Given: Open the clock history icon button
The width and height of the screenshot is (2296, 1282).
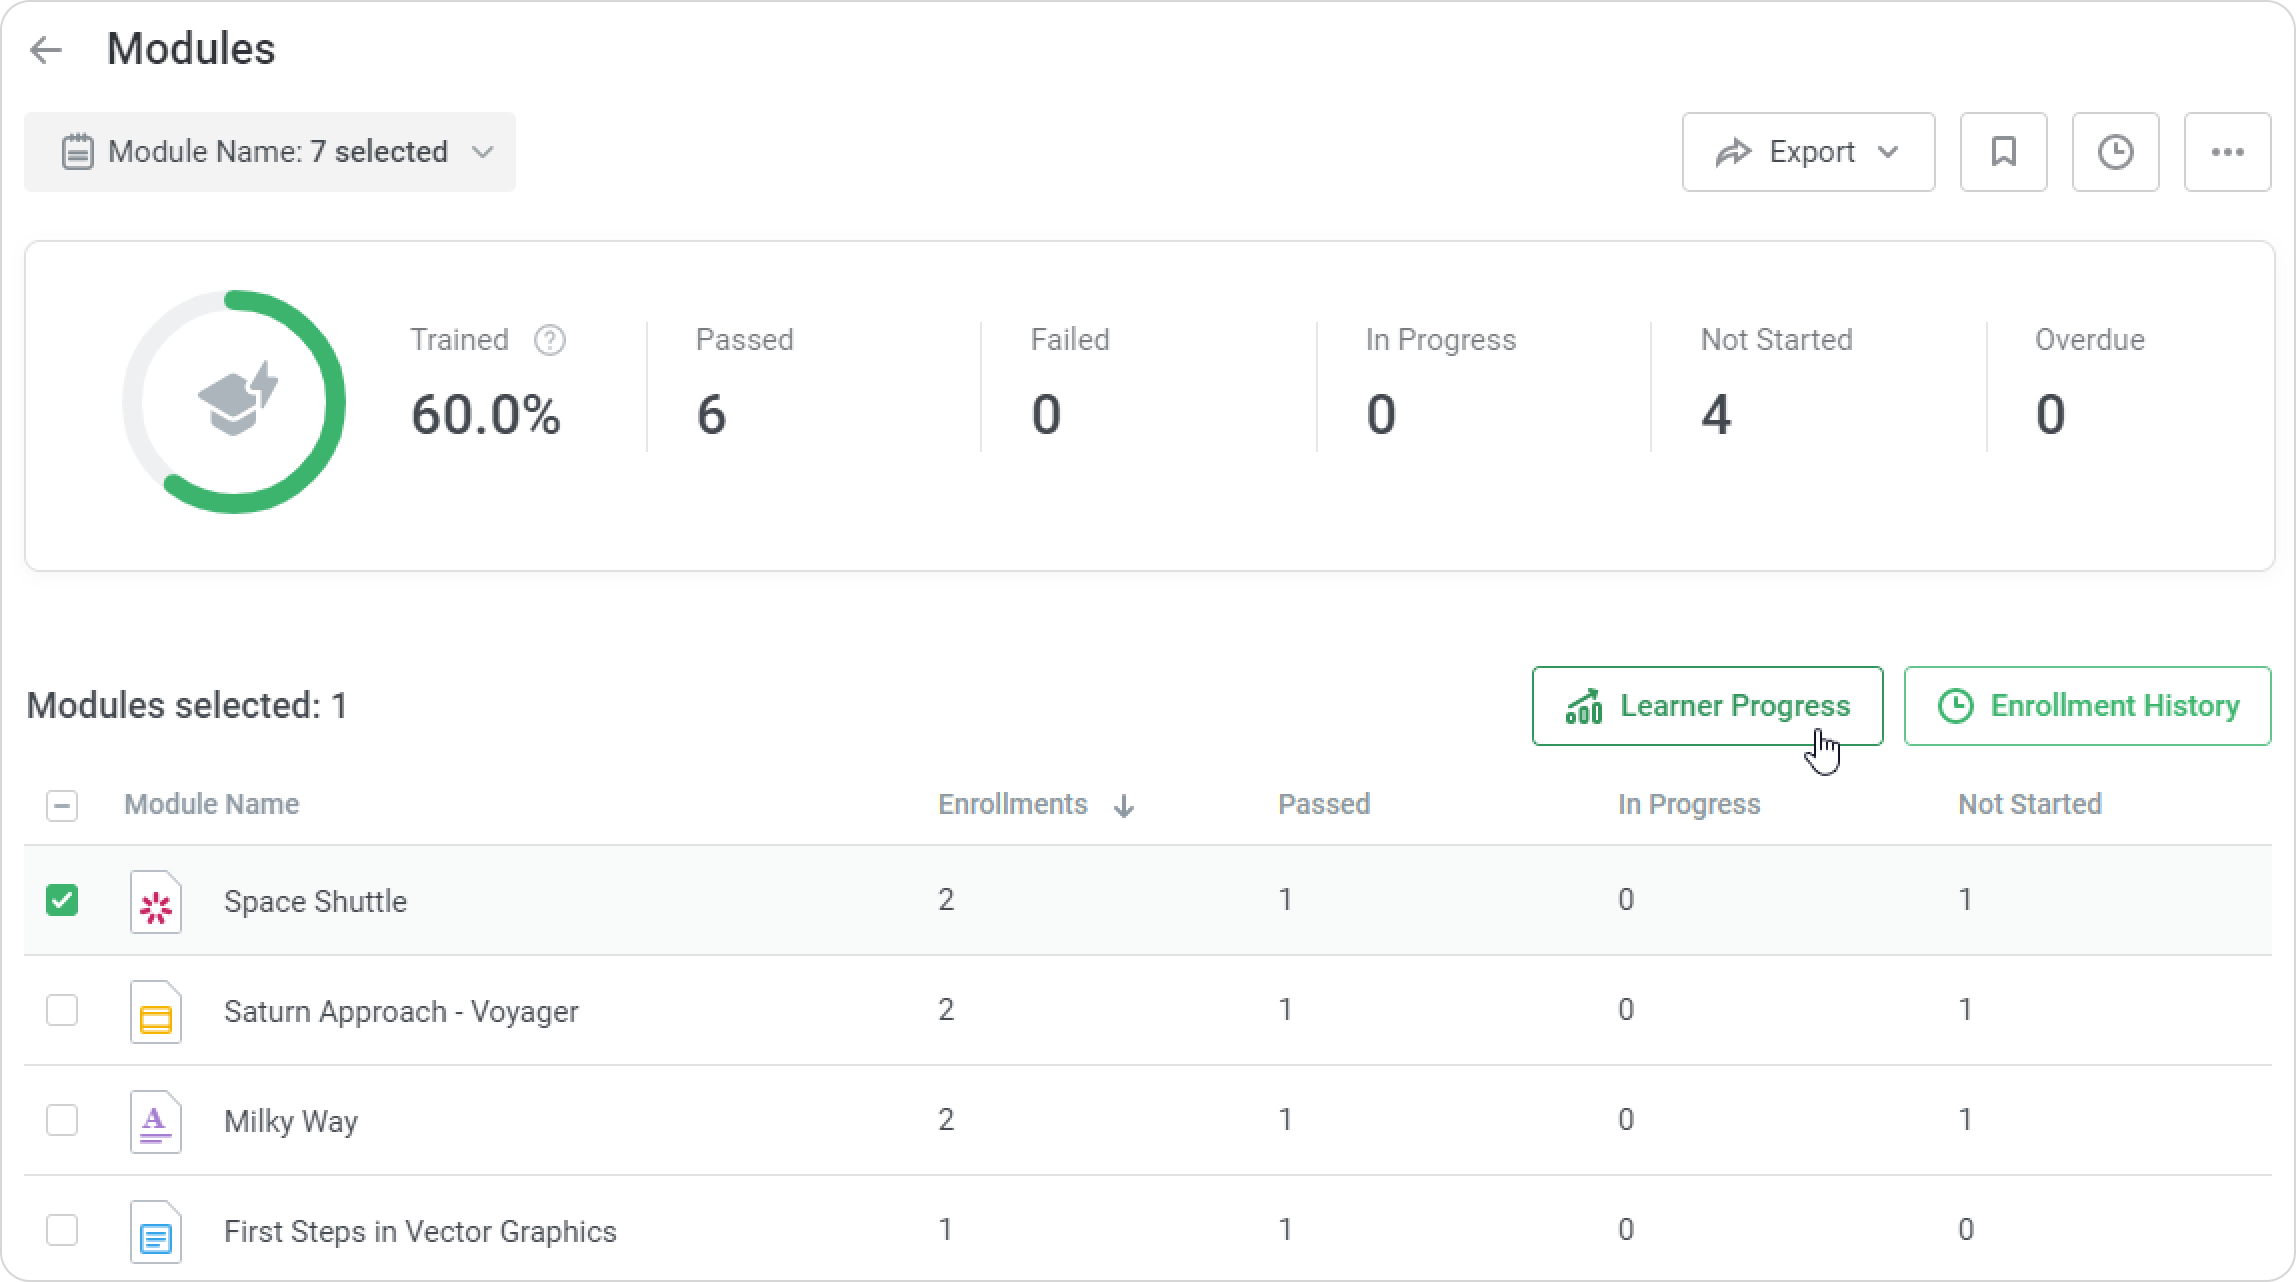Looking at the screenshot, I should point(2115,152).
